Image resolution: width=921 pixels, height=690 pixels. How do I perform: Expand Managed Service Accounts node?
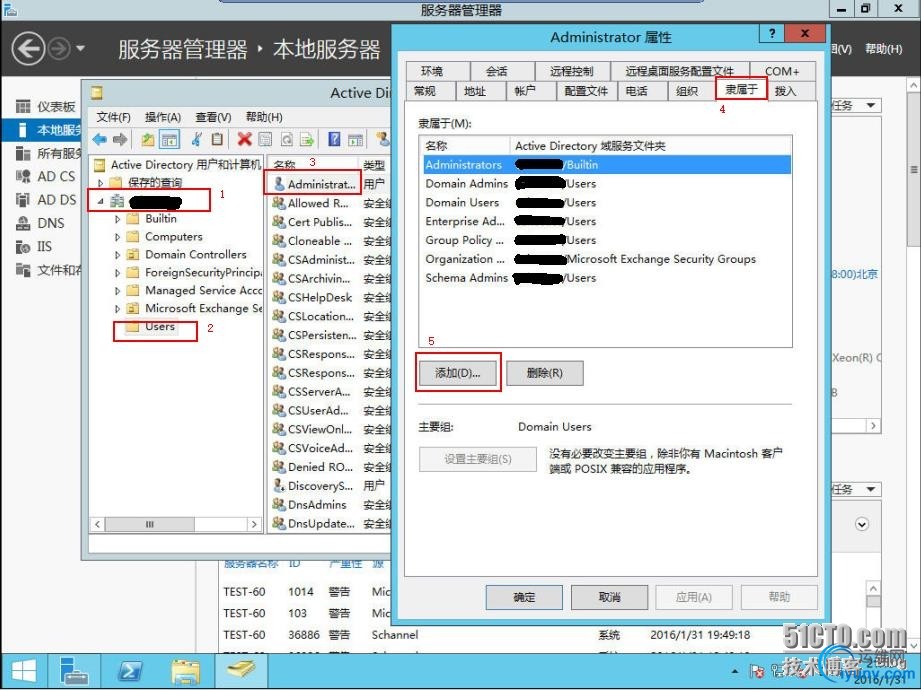(117, 291)
